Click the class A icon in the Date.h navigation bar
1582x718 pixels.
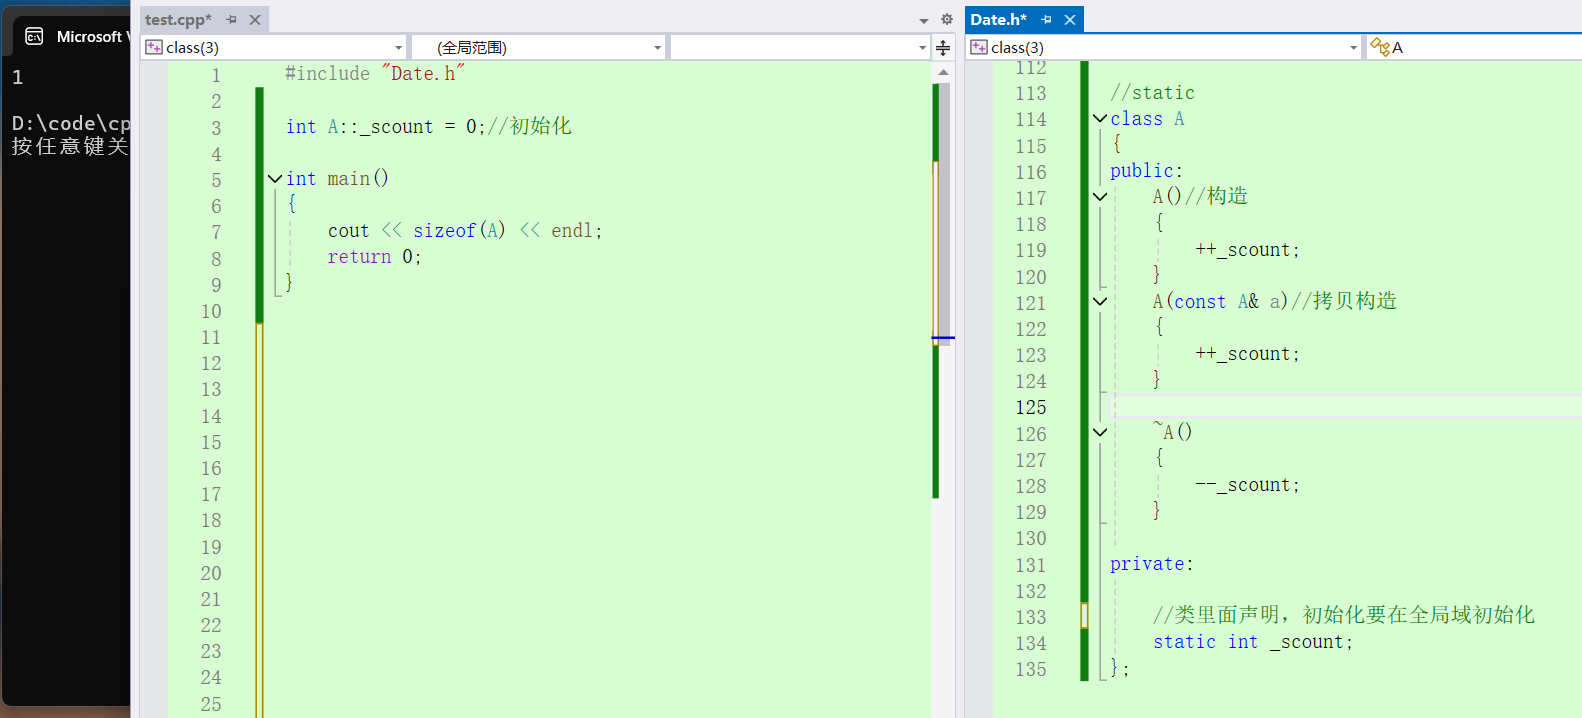[1380, 47]
